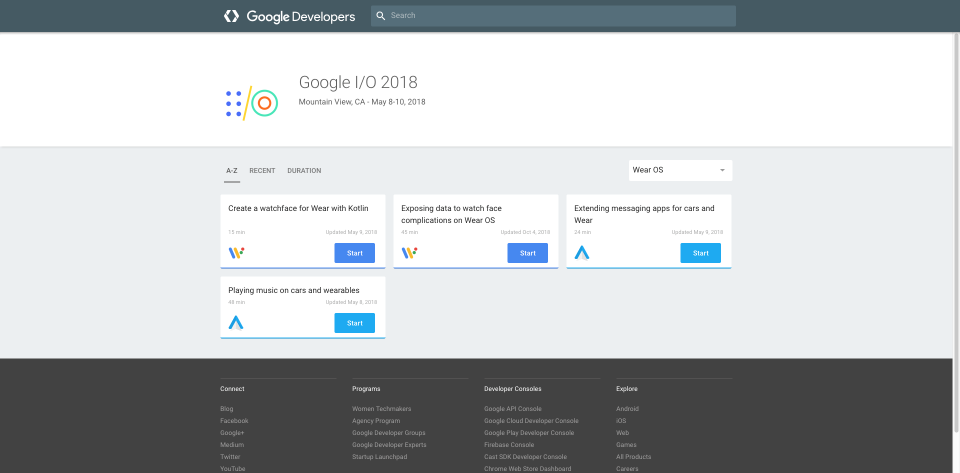Start the Playing music on cars codelab

tap(354, 322)
